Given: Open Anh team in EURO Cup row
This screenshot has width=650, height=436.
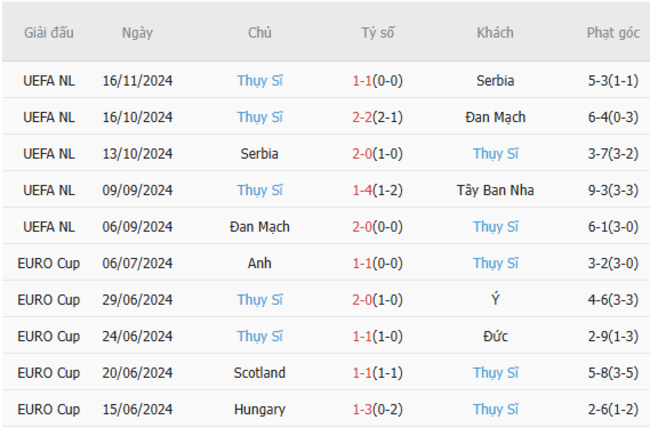Looking at the screenshot, I should click(x=260, y=263).
